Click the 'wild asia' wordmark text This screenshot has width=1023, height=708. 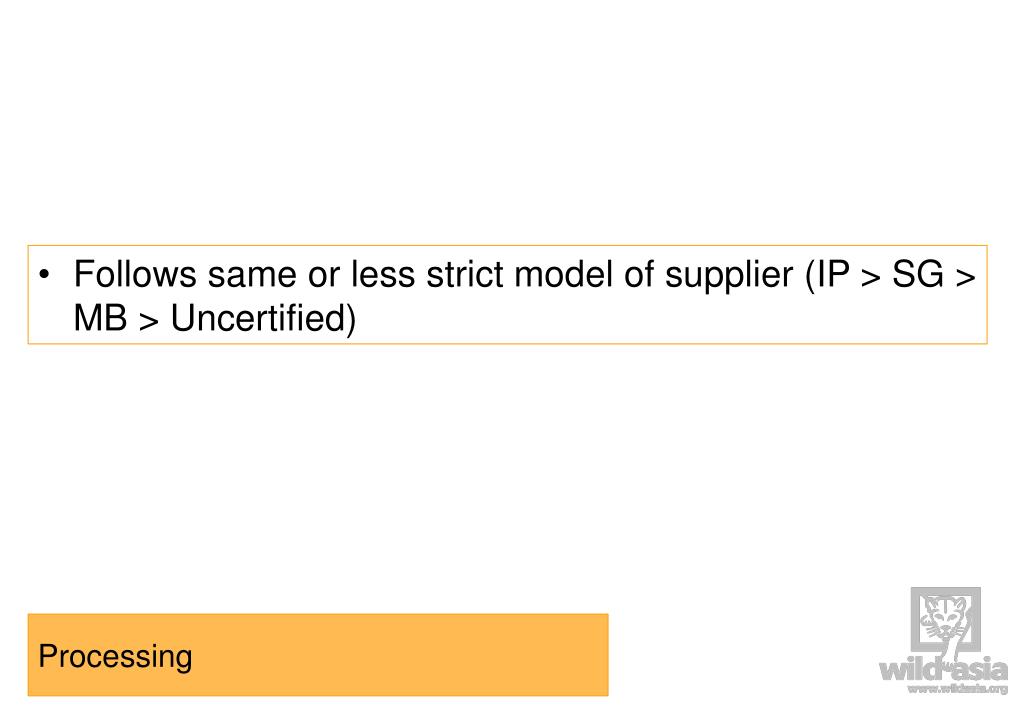[943, 670]
